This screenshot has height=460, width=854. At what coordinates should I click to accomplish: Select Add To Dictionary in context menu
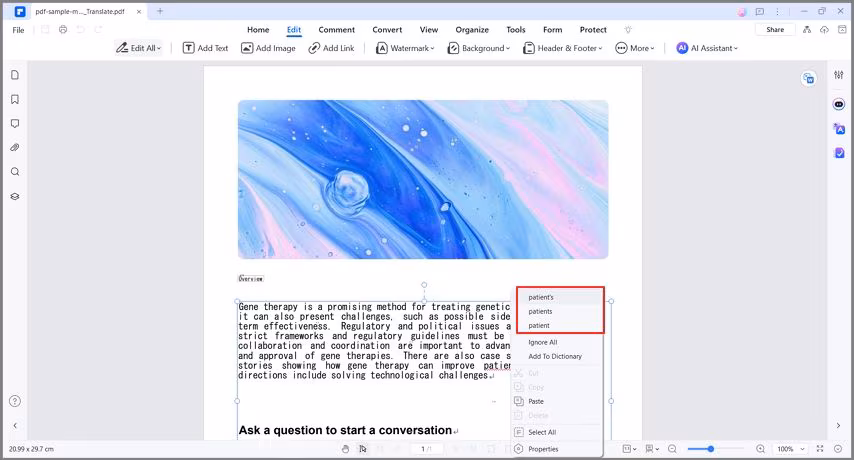557,357
